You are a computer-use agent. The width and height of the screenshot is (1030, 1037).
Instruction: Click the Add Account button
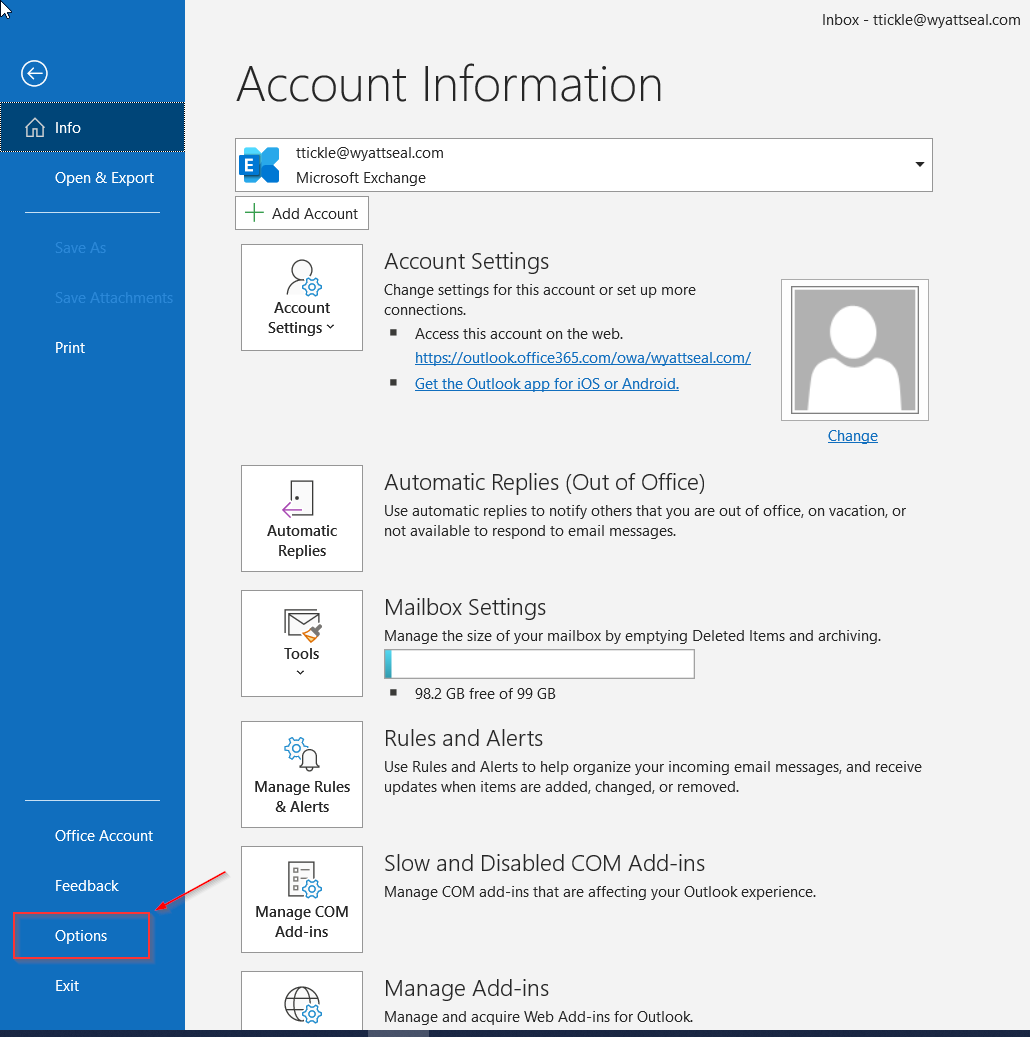pos(302,213)
